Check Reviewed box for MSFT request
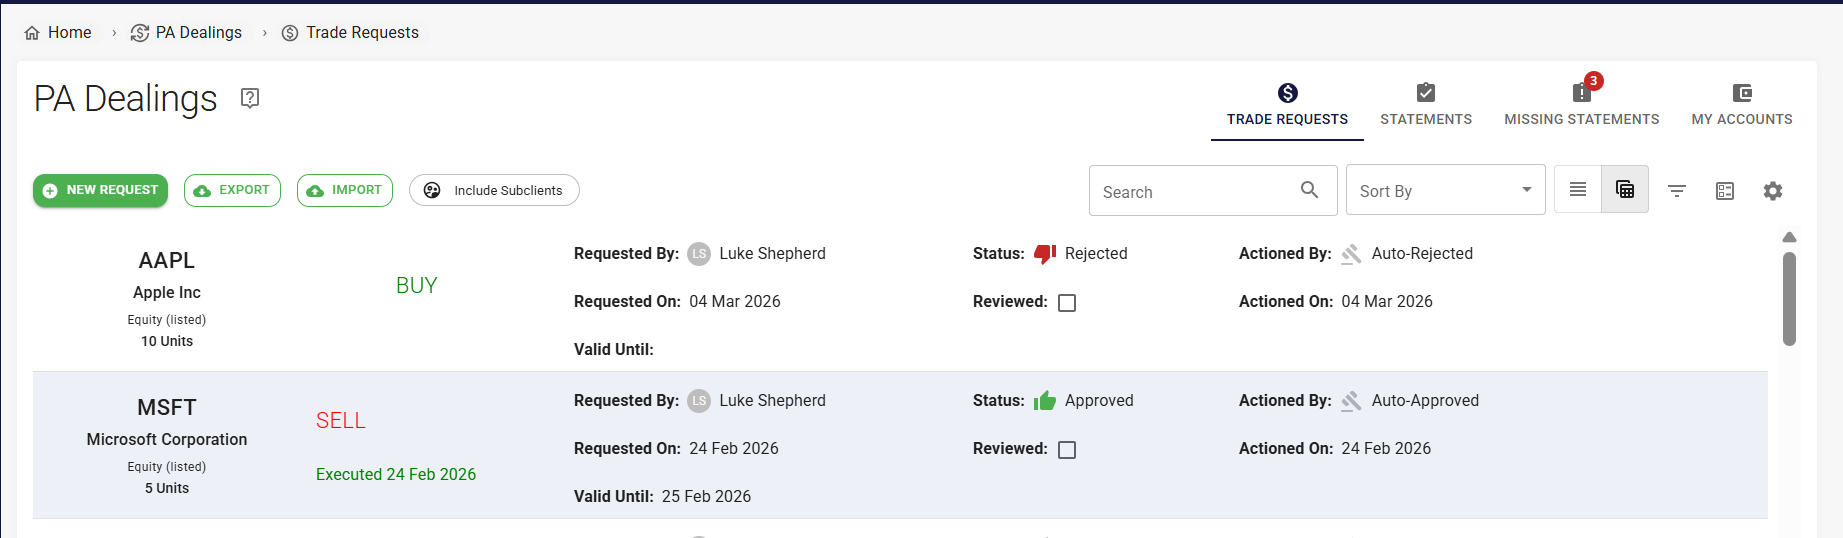1843x538 pixels. pos(1067,450)
